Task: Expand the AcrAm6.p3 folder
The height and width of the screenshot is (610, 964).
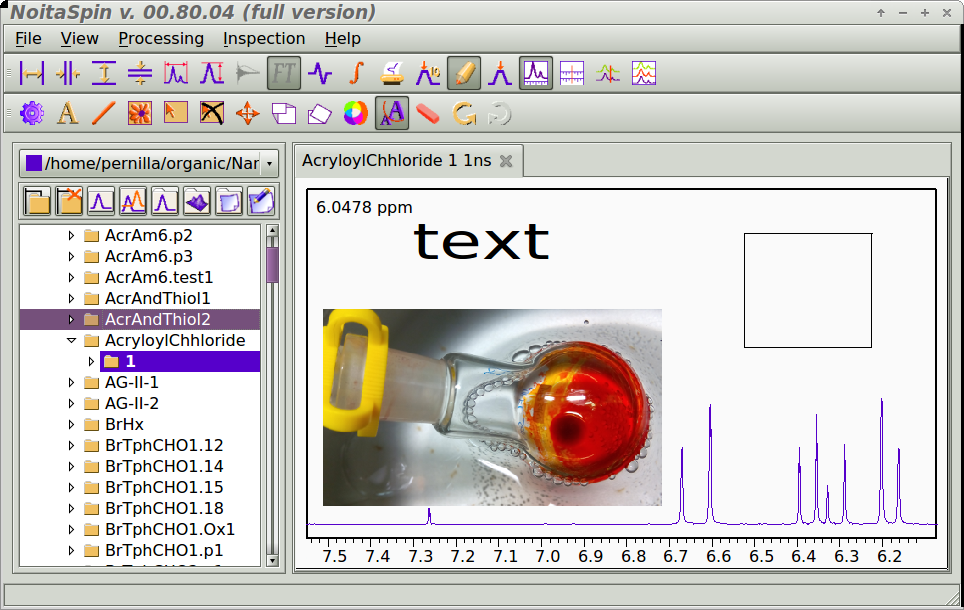Action: (x=71, y=256)
